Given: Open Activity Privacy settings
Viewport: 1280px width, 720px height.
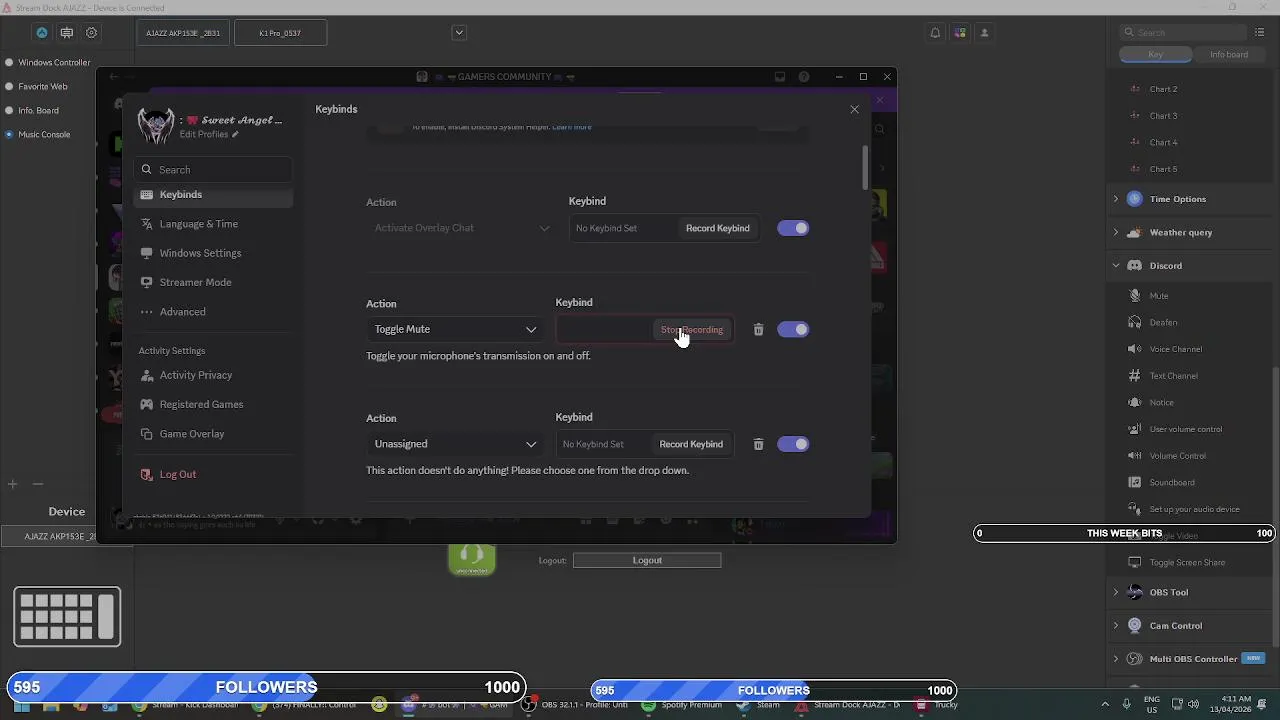Looking at the screenshot, I should point(212,375).
